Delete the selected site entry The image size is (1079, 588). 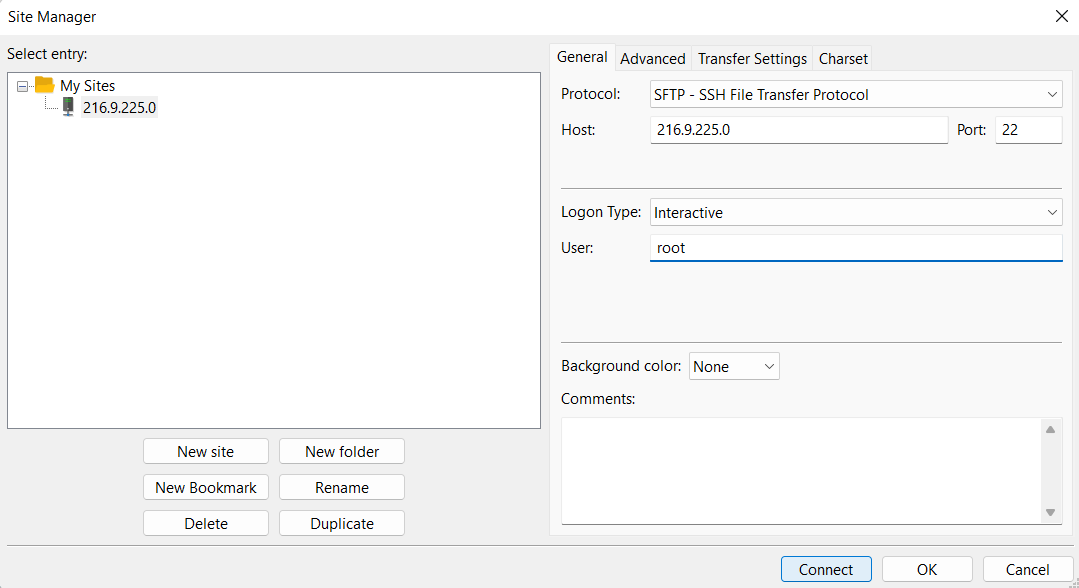[206, 523]
